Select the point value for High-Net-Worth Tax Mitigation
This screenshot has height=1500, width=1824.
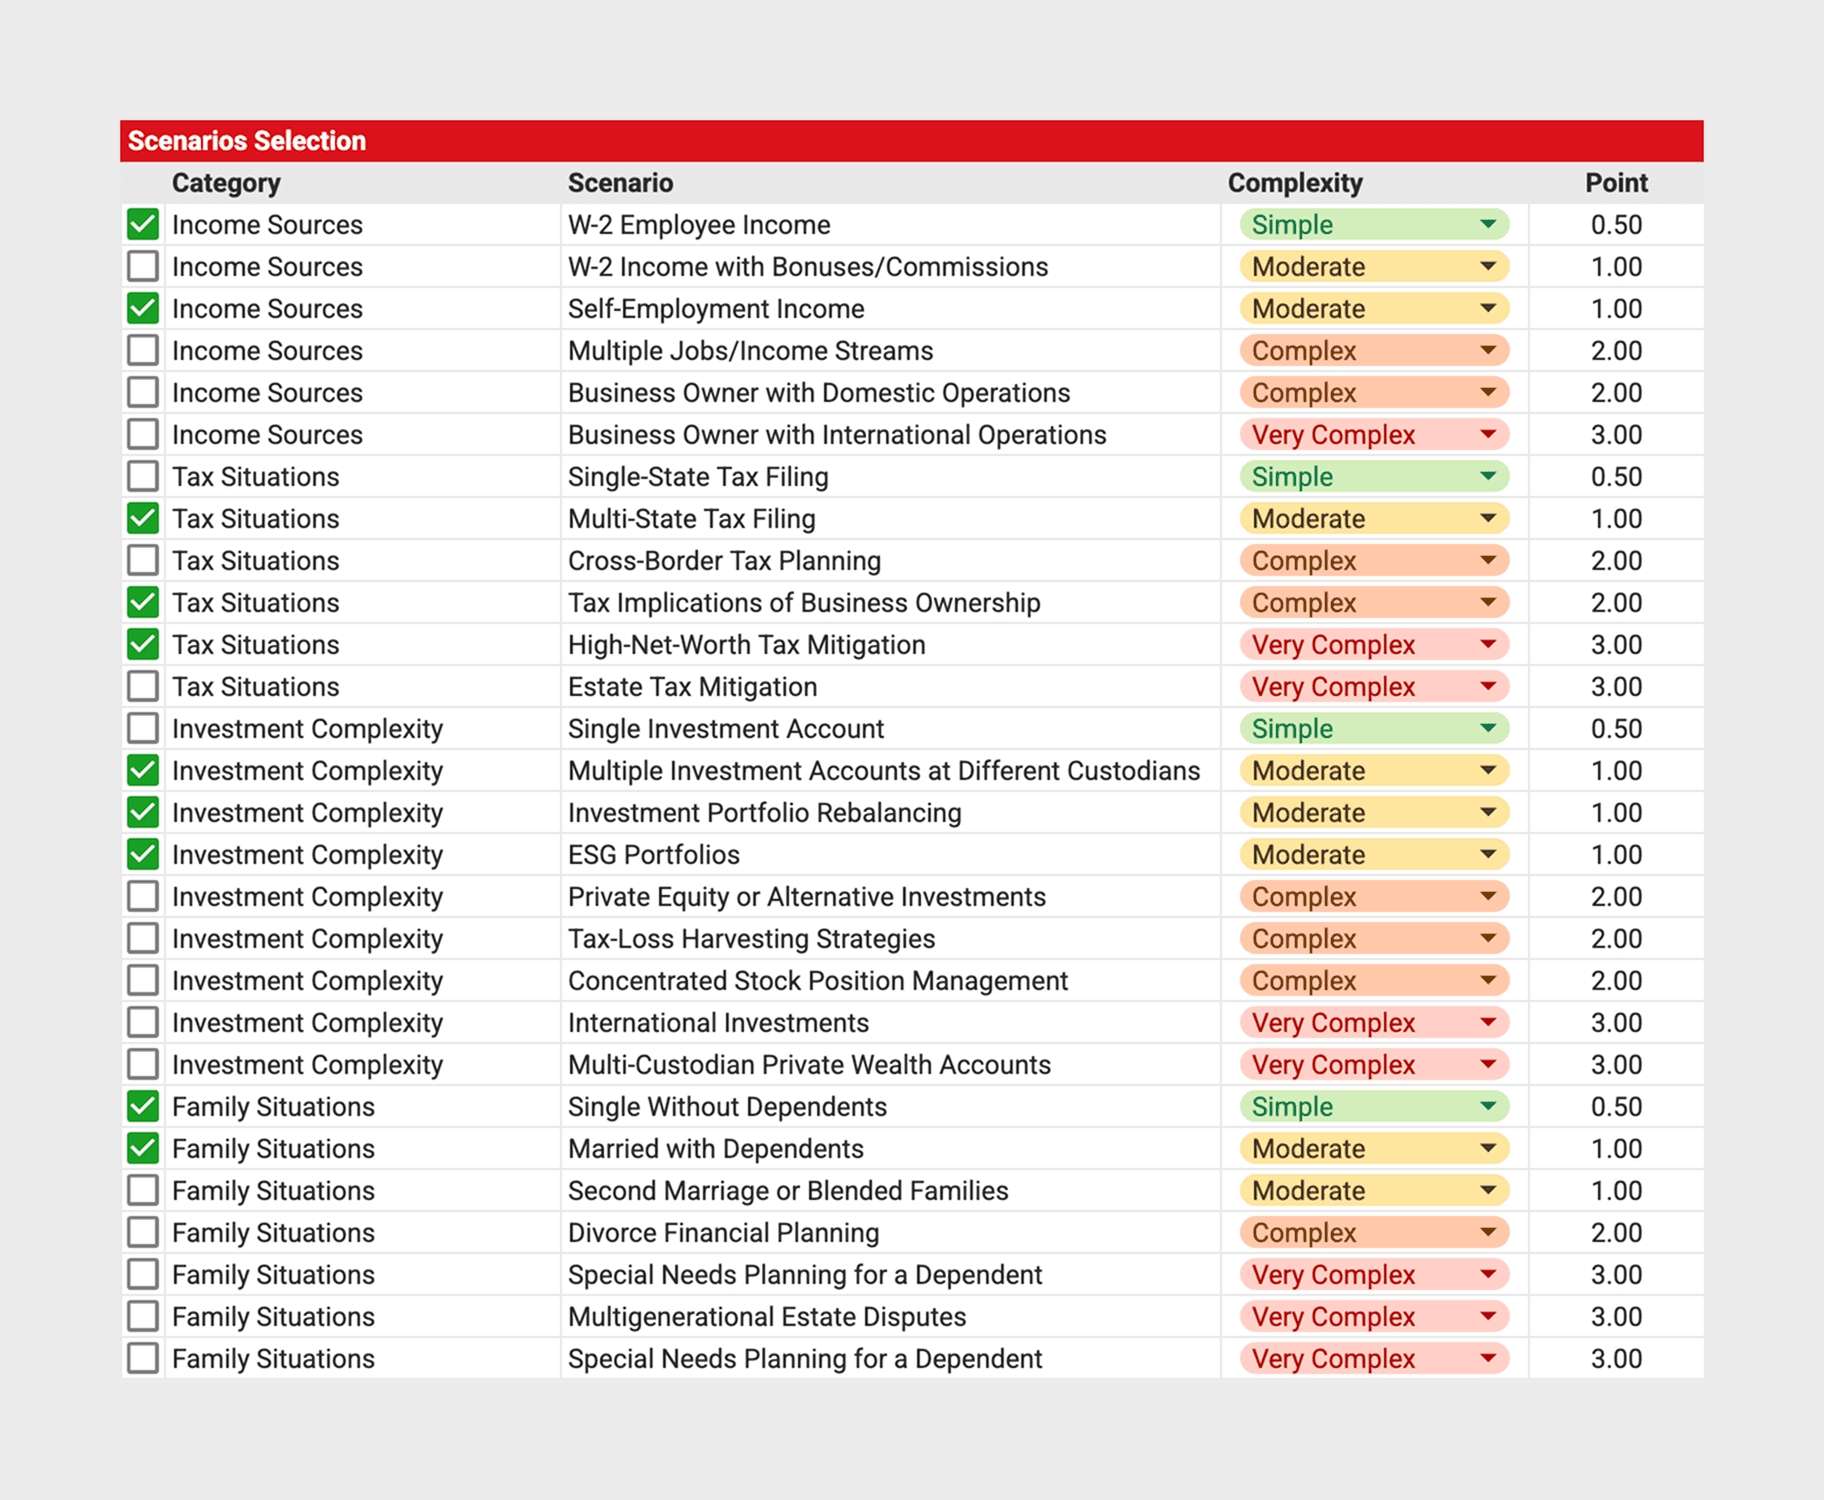click(1616, 645)
